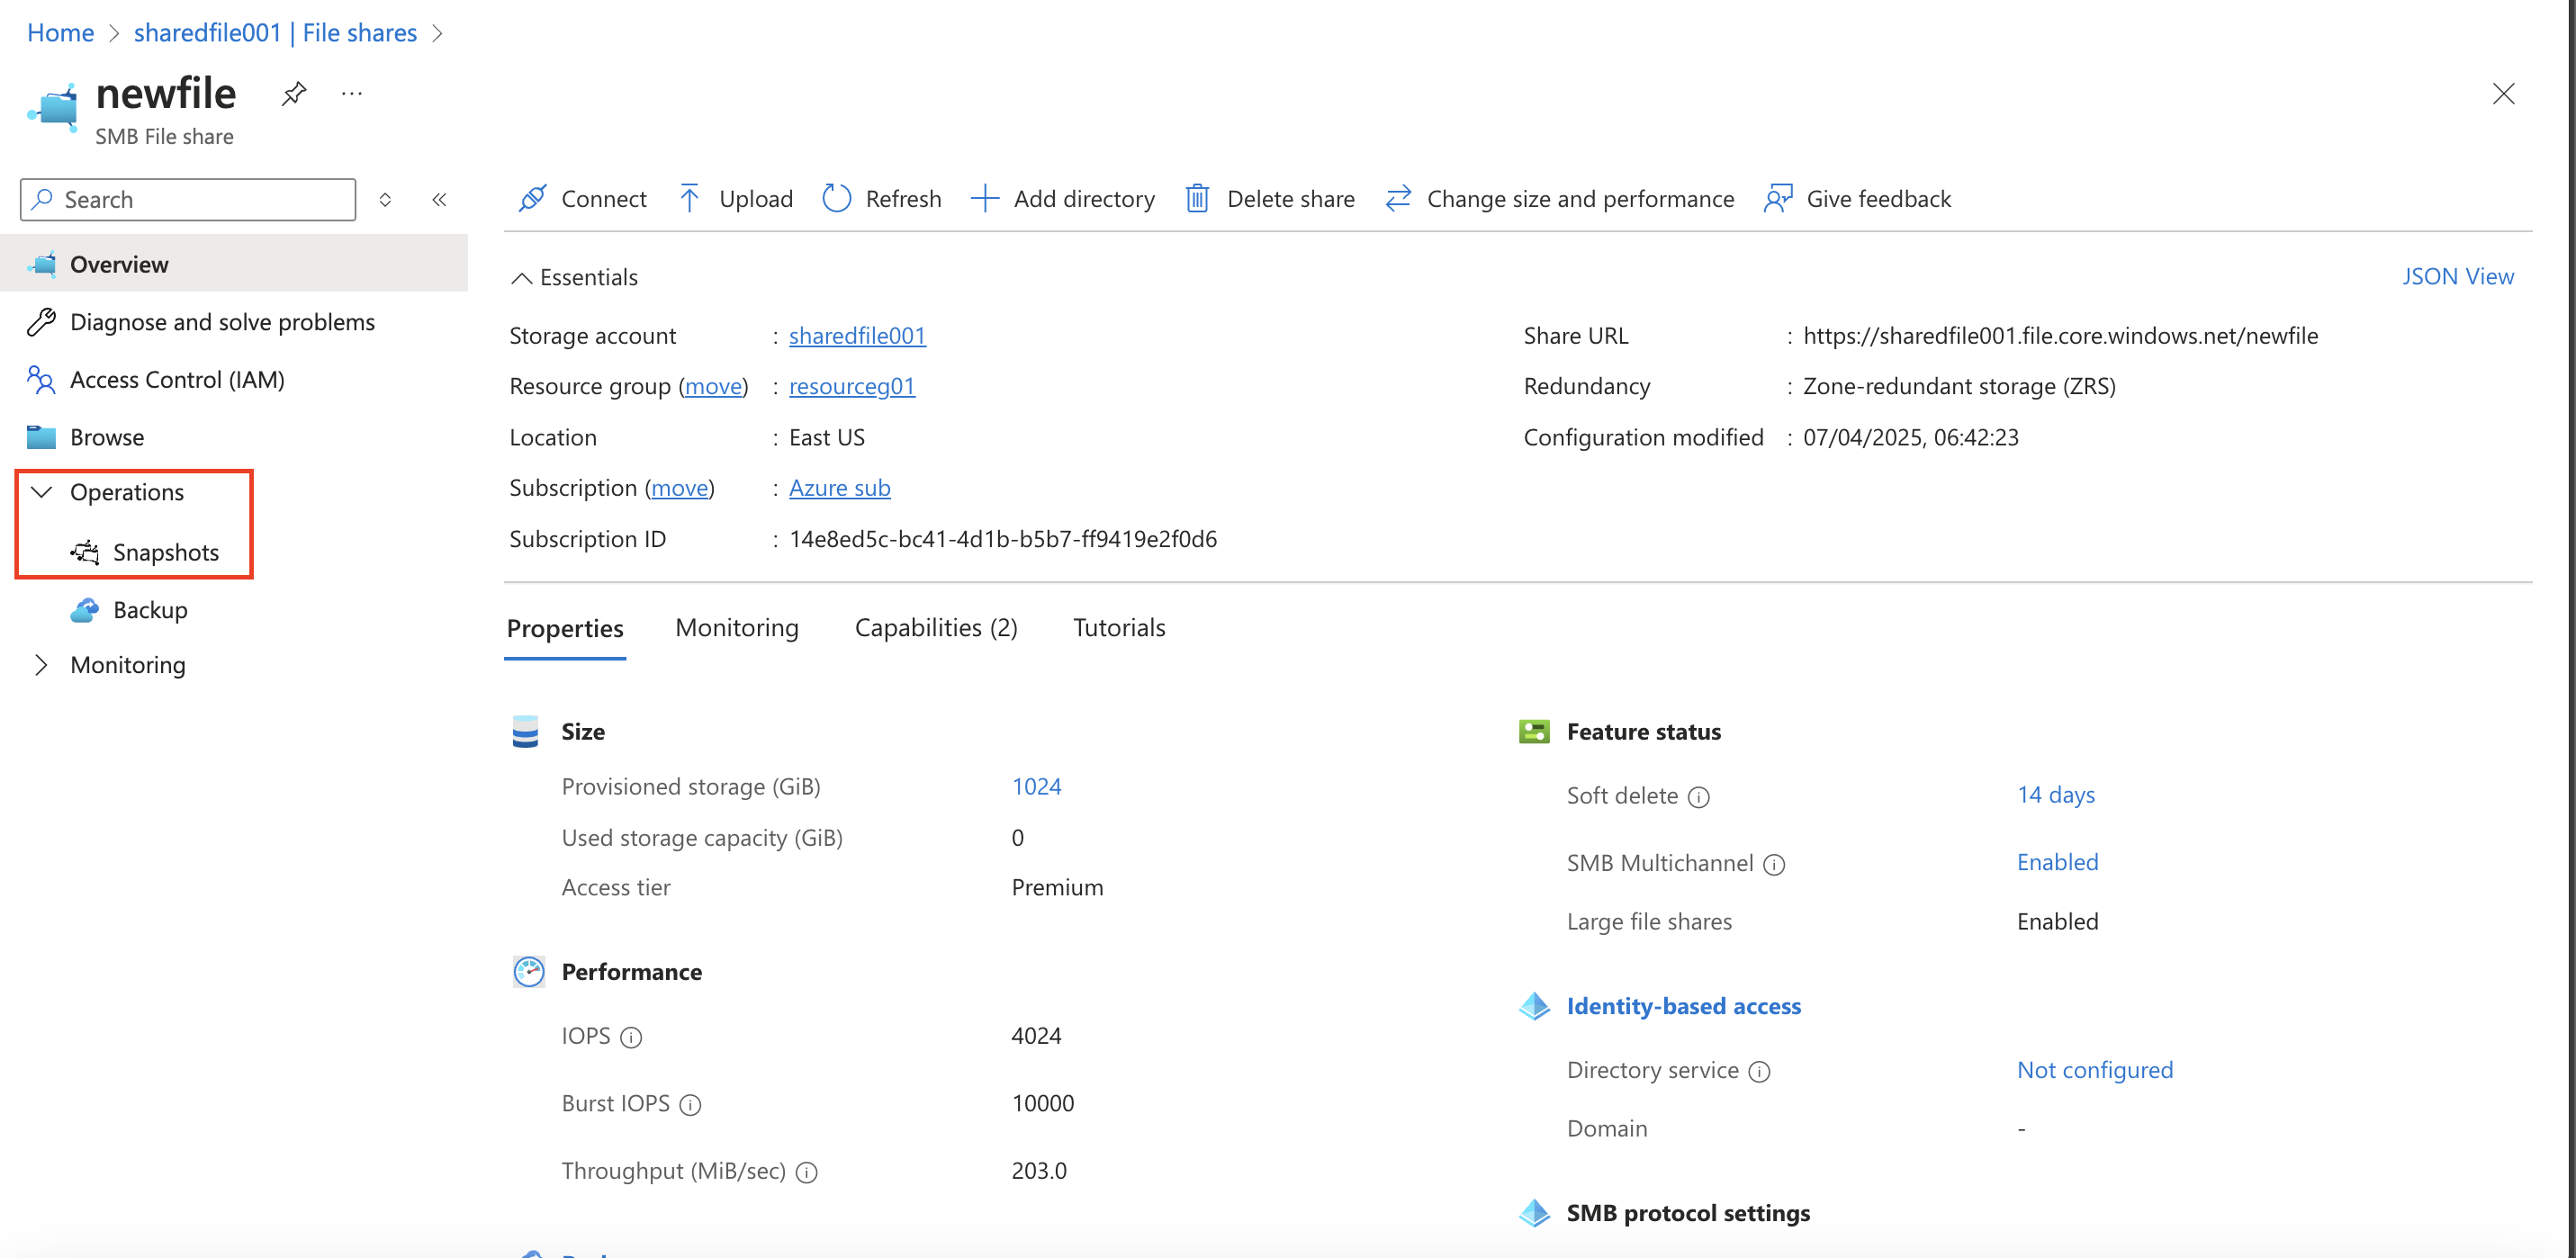The width and height of the screenshot is (2576, 1258).
Task: Click the info icon next to Throughput (MiB/sec)
Action: [807, 1173]
